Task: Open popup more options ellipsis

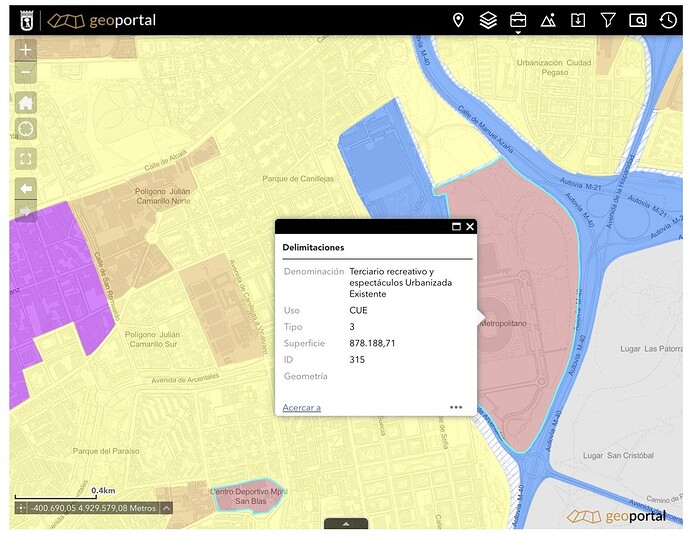Action: [x=456, y=407]
